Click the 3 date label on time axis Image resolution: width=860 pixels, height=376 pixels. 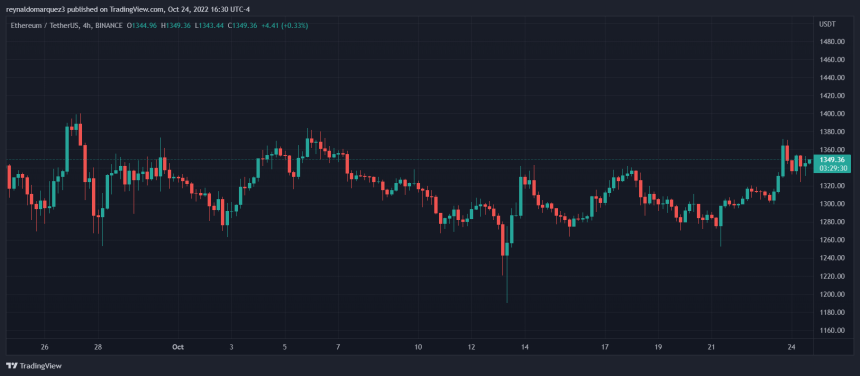click(231, 347)
